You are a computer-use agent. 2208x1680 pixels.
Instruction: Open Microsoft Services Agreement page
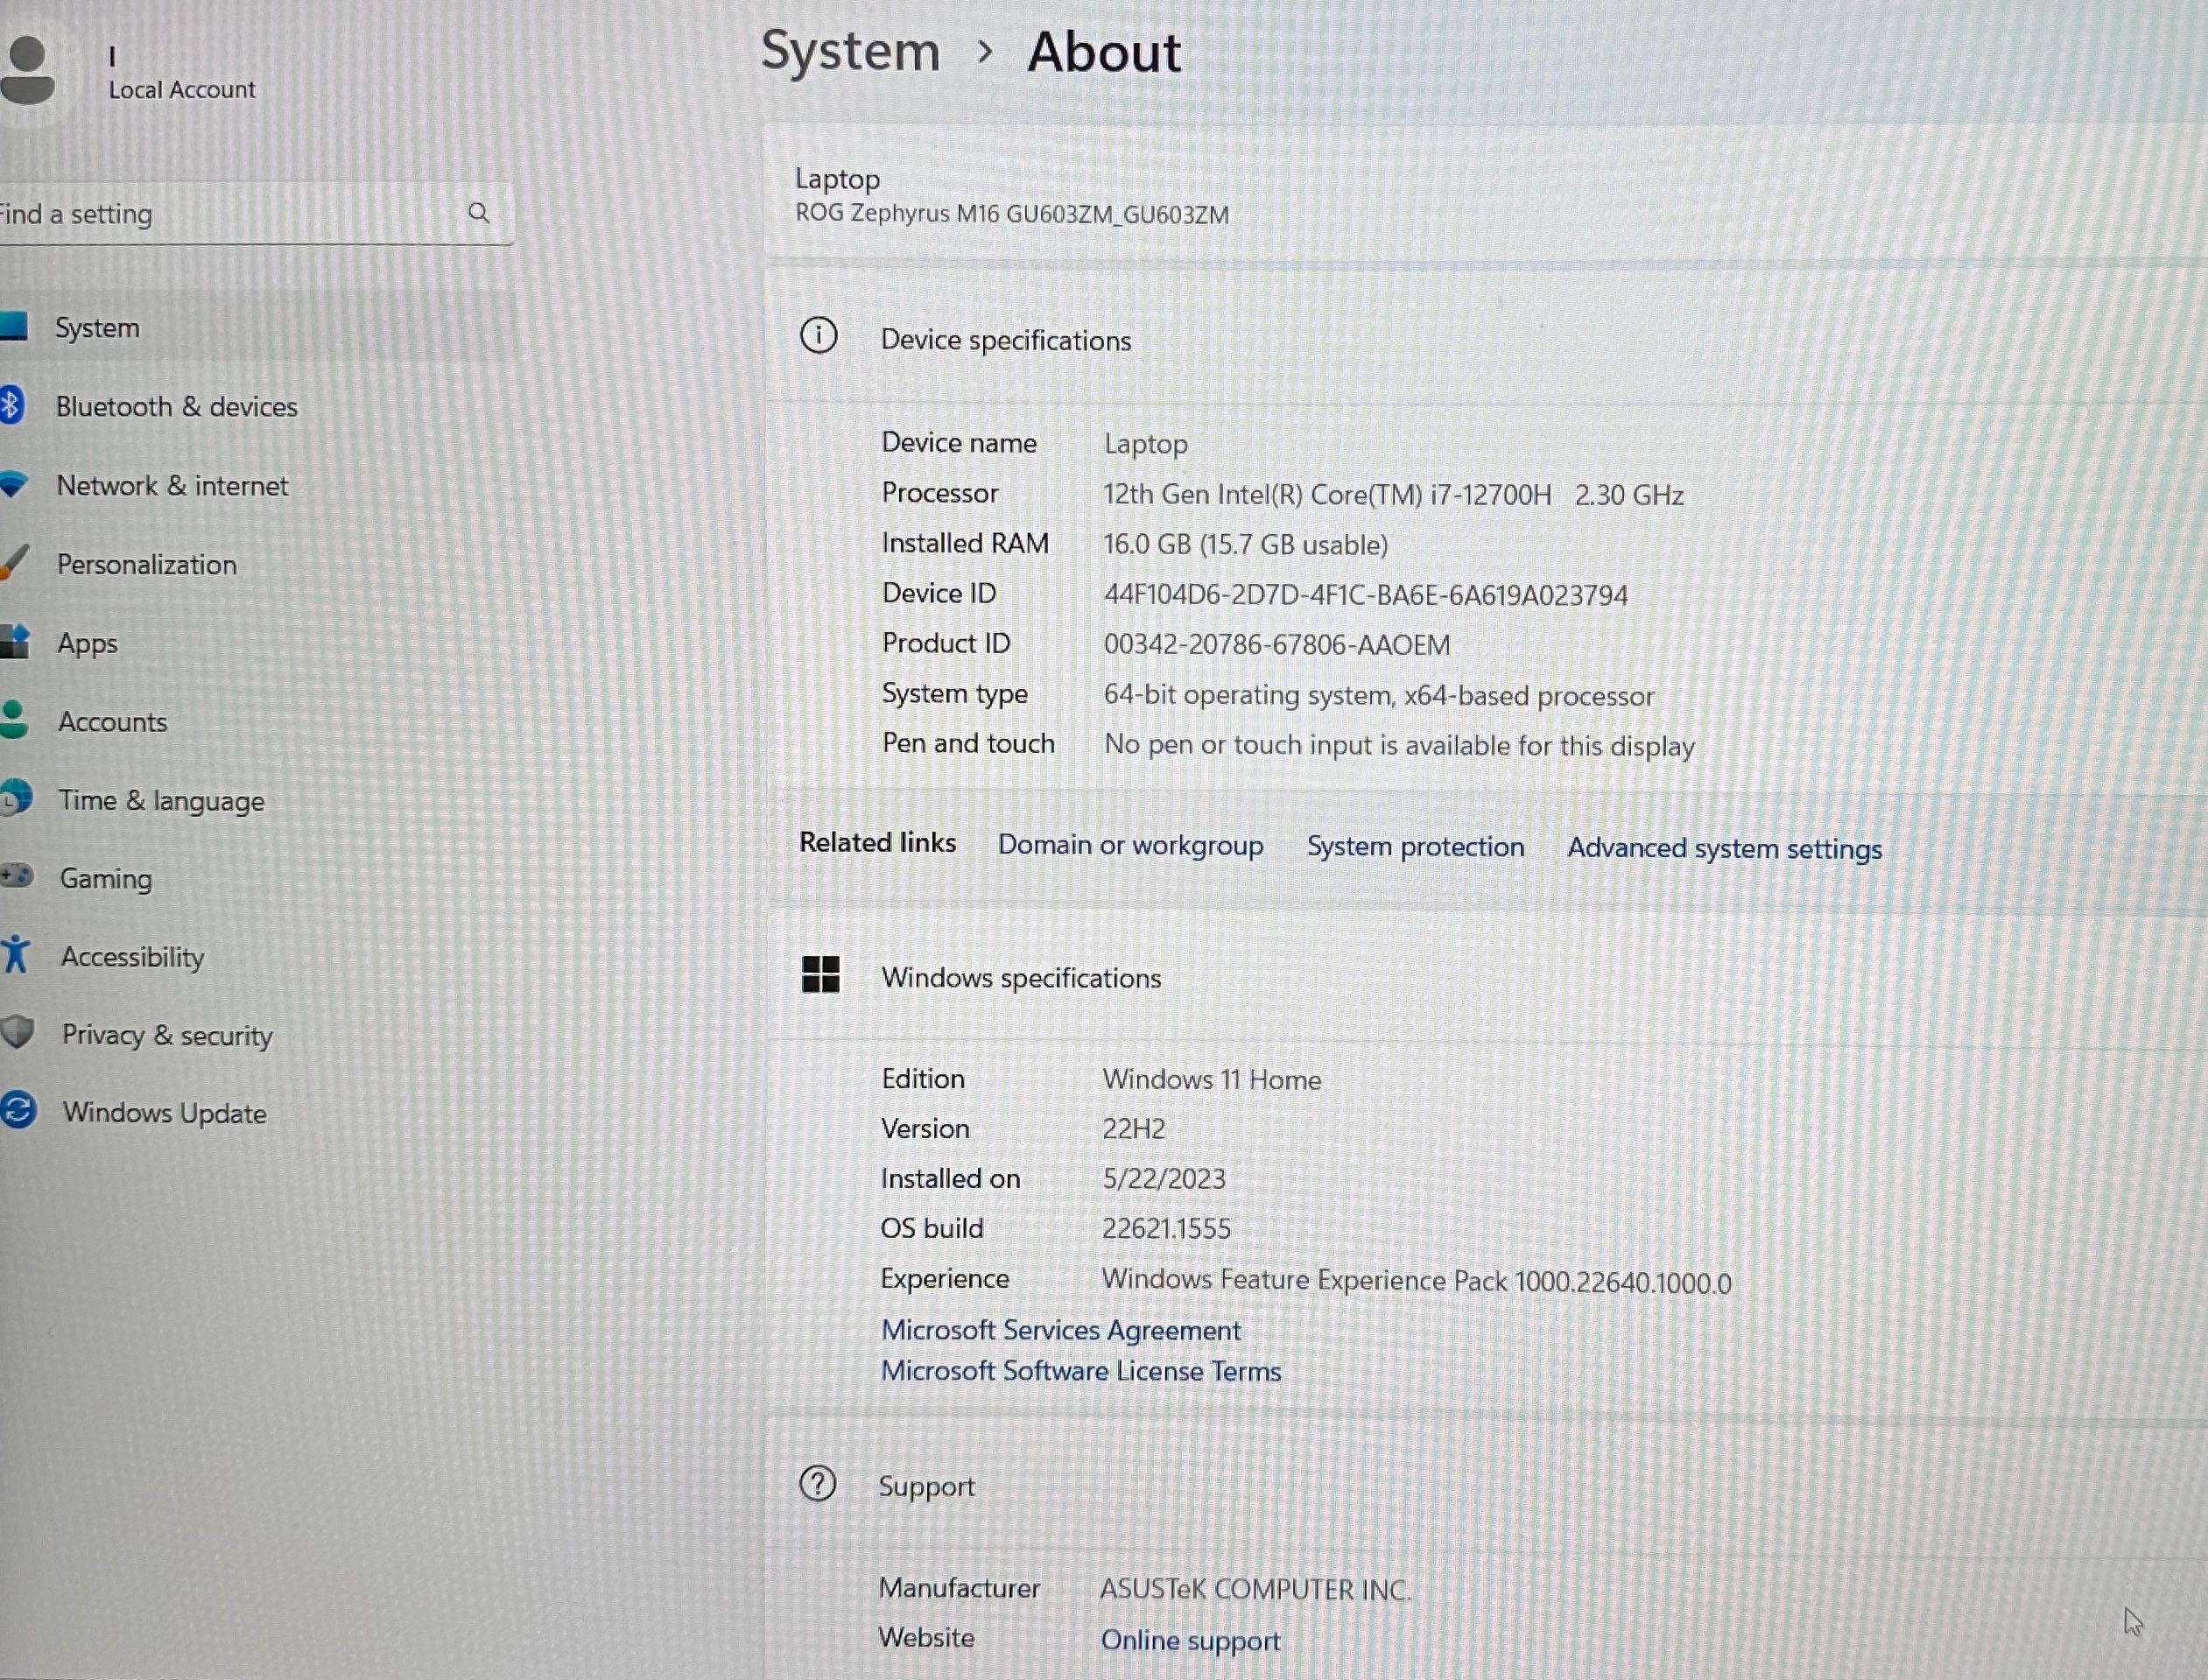coord(1061,1329)
